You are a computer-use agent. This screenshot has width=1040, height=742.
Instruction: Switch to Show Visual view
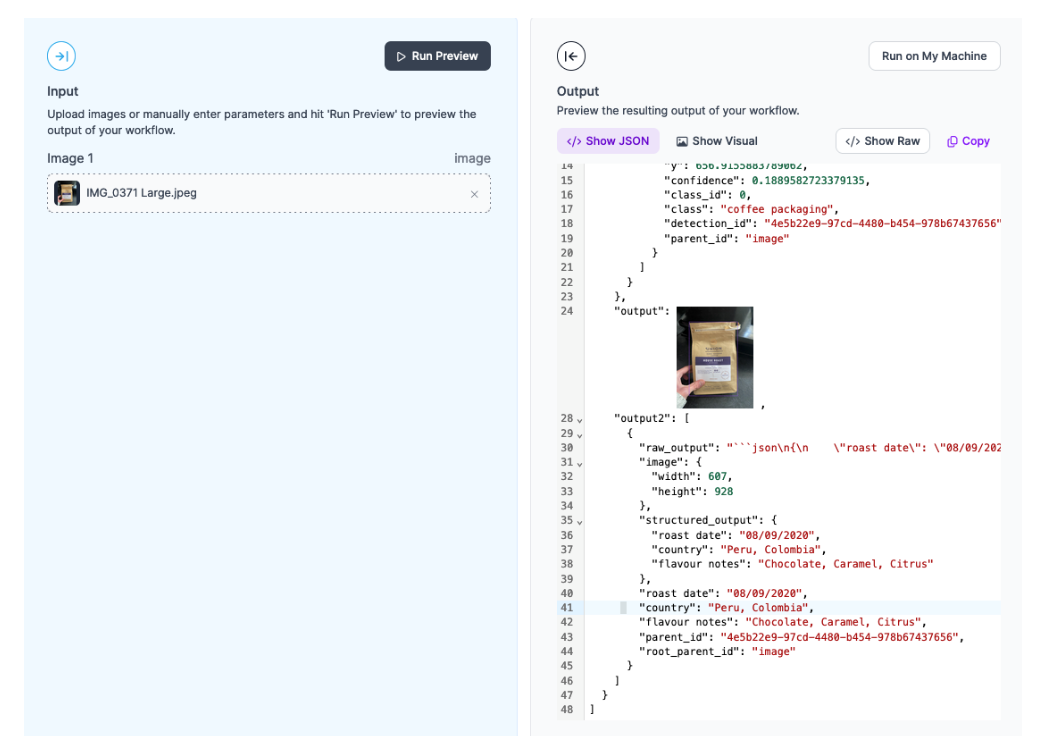[716, 141]
